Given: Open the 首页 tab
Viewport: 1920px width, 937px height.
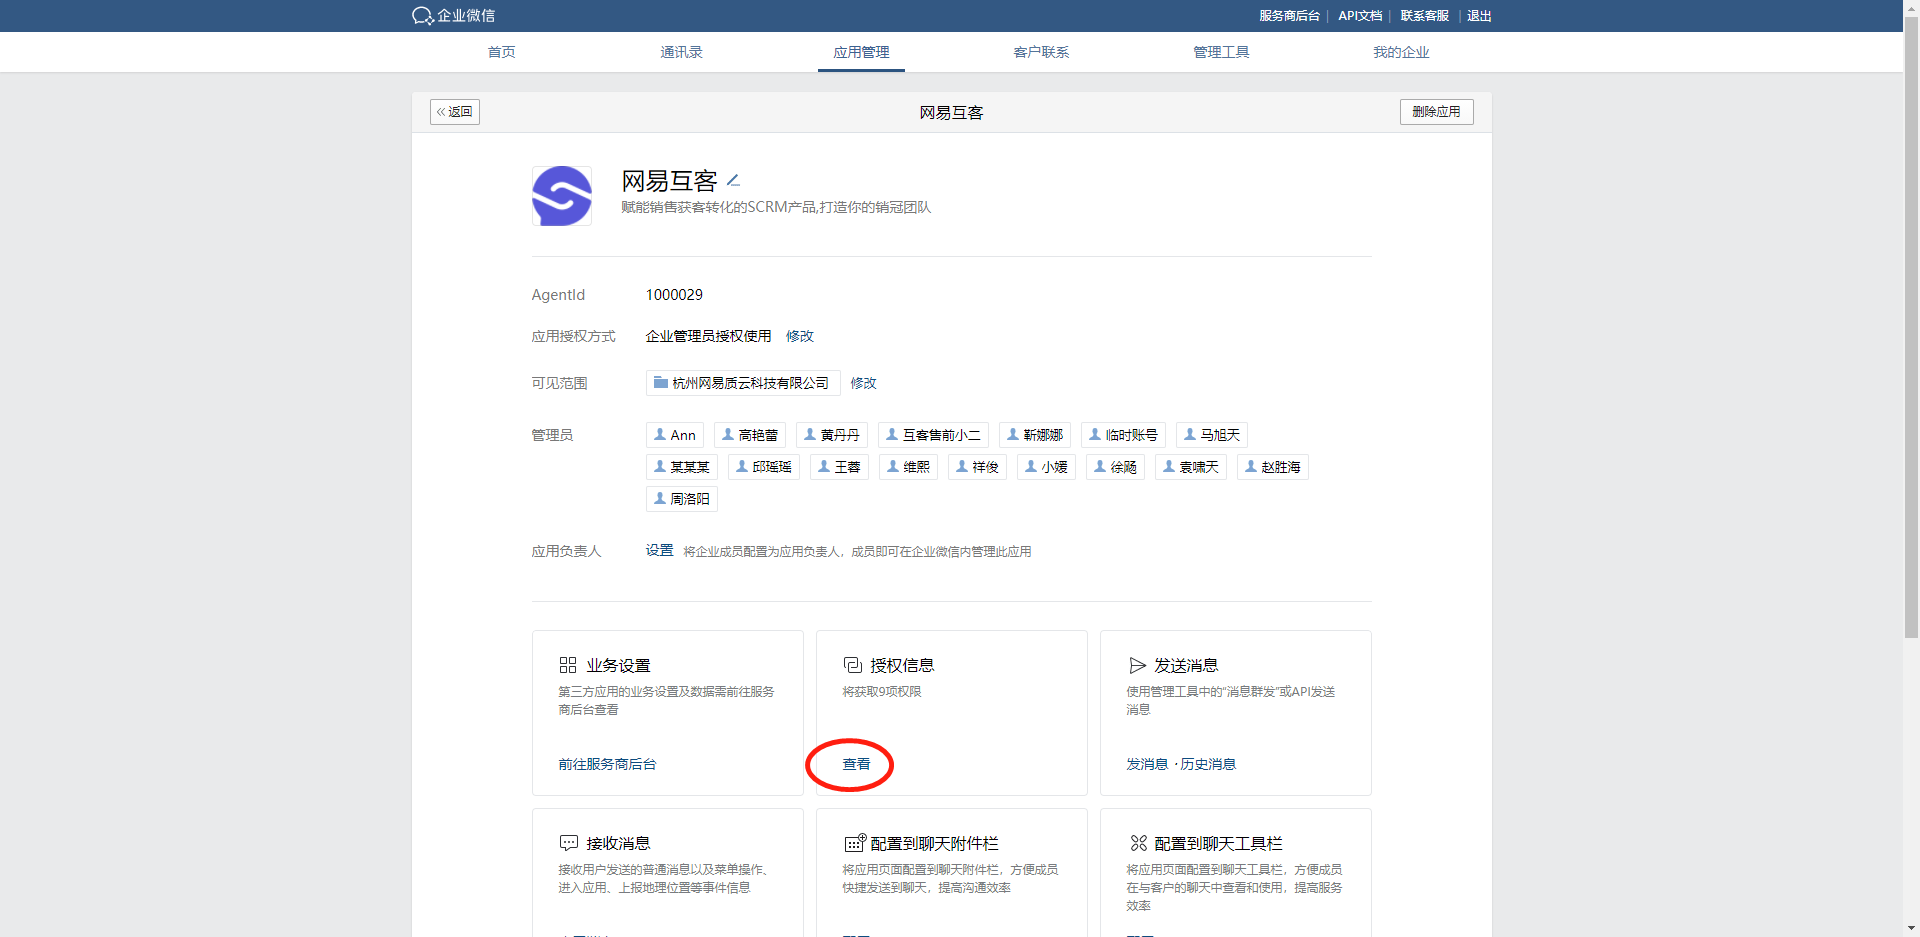Looking at the screenshot, I should (502, 52).
